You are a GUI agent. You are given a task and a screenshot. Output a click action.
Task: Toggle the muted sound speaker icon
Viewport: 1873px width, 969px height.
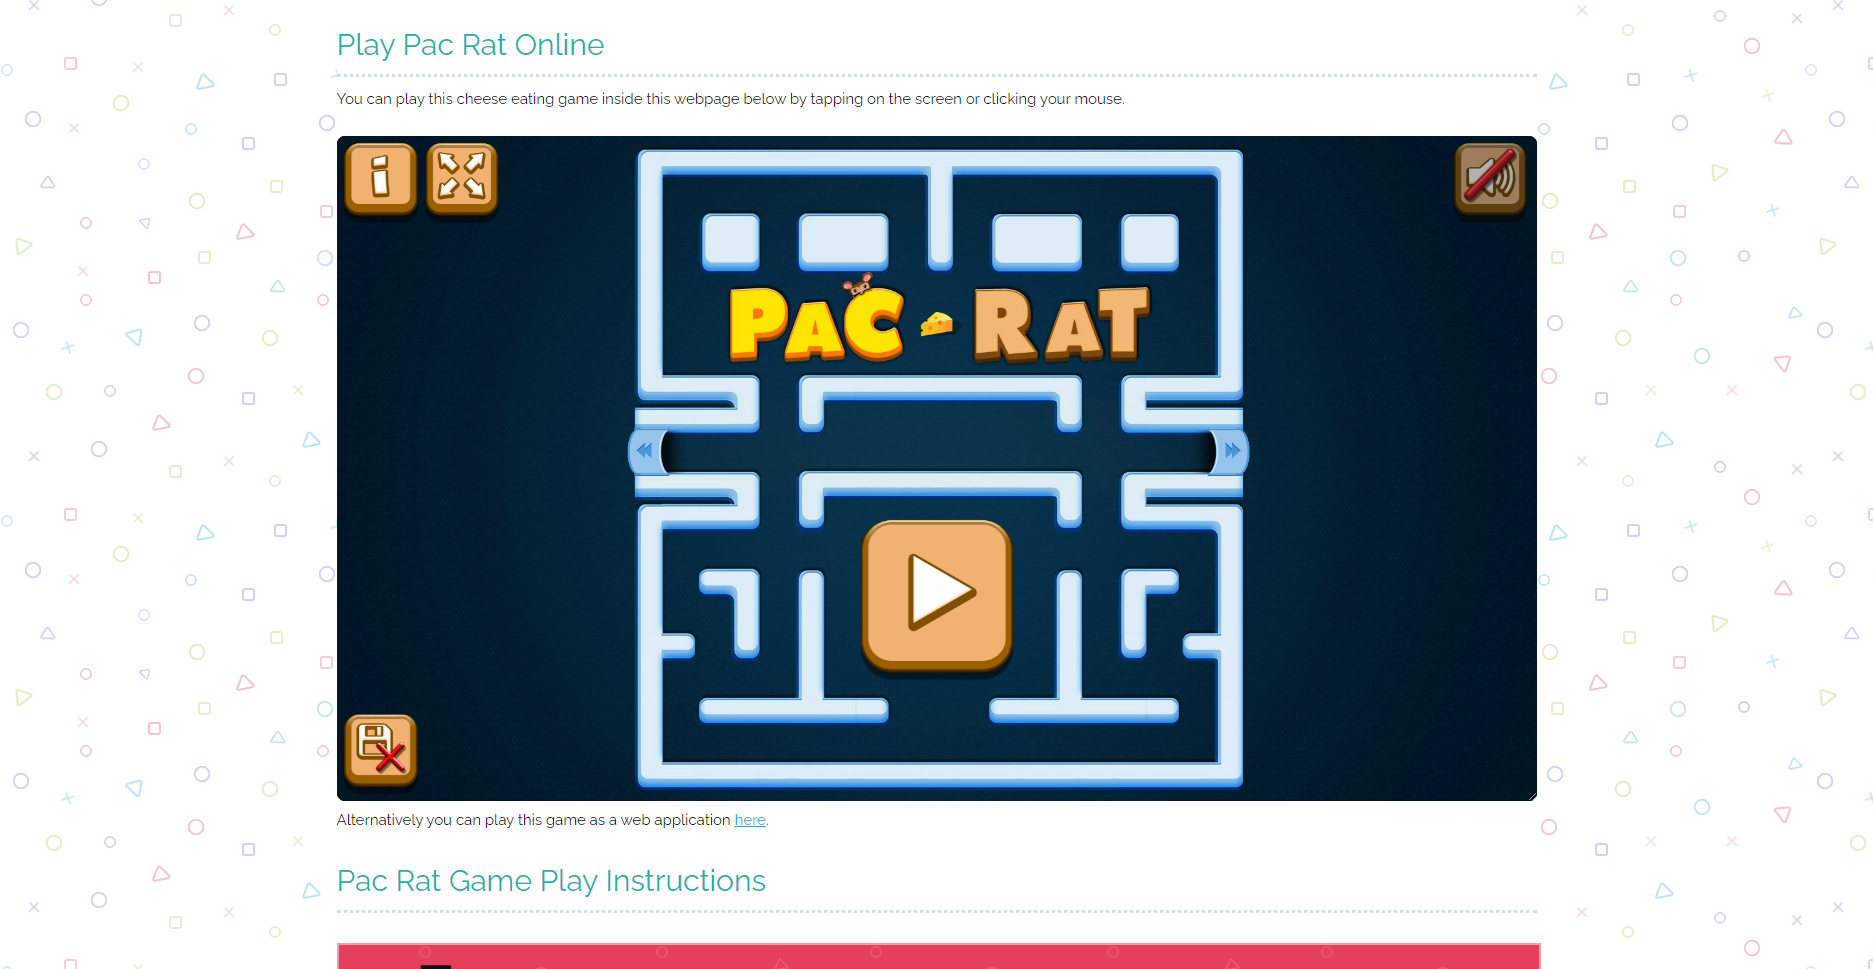click(1490, 179)
